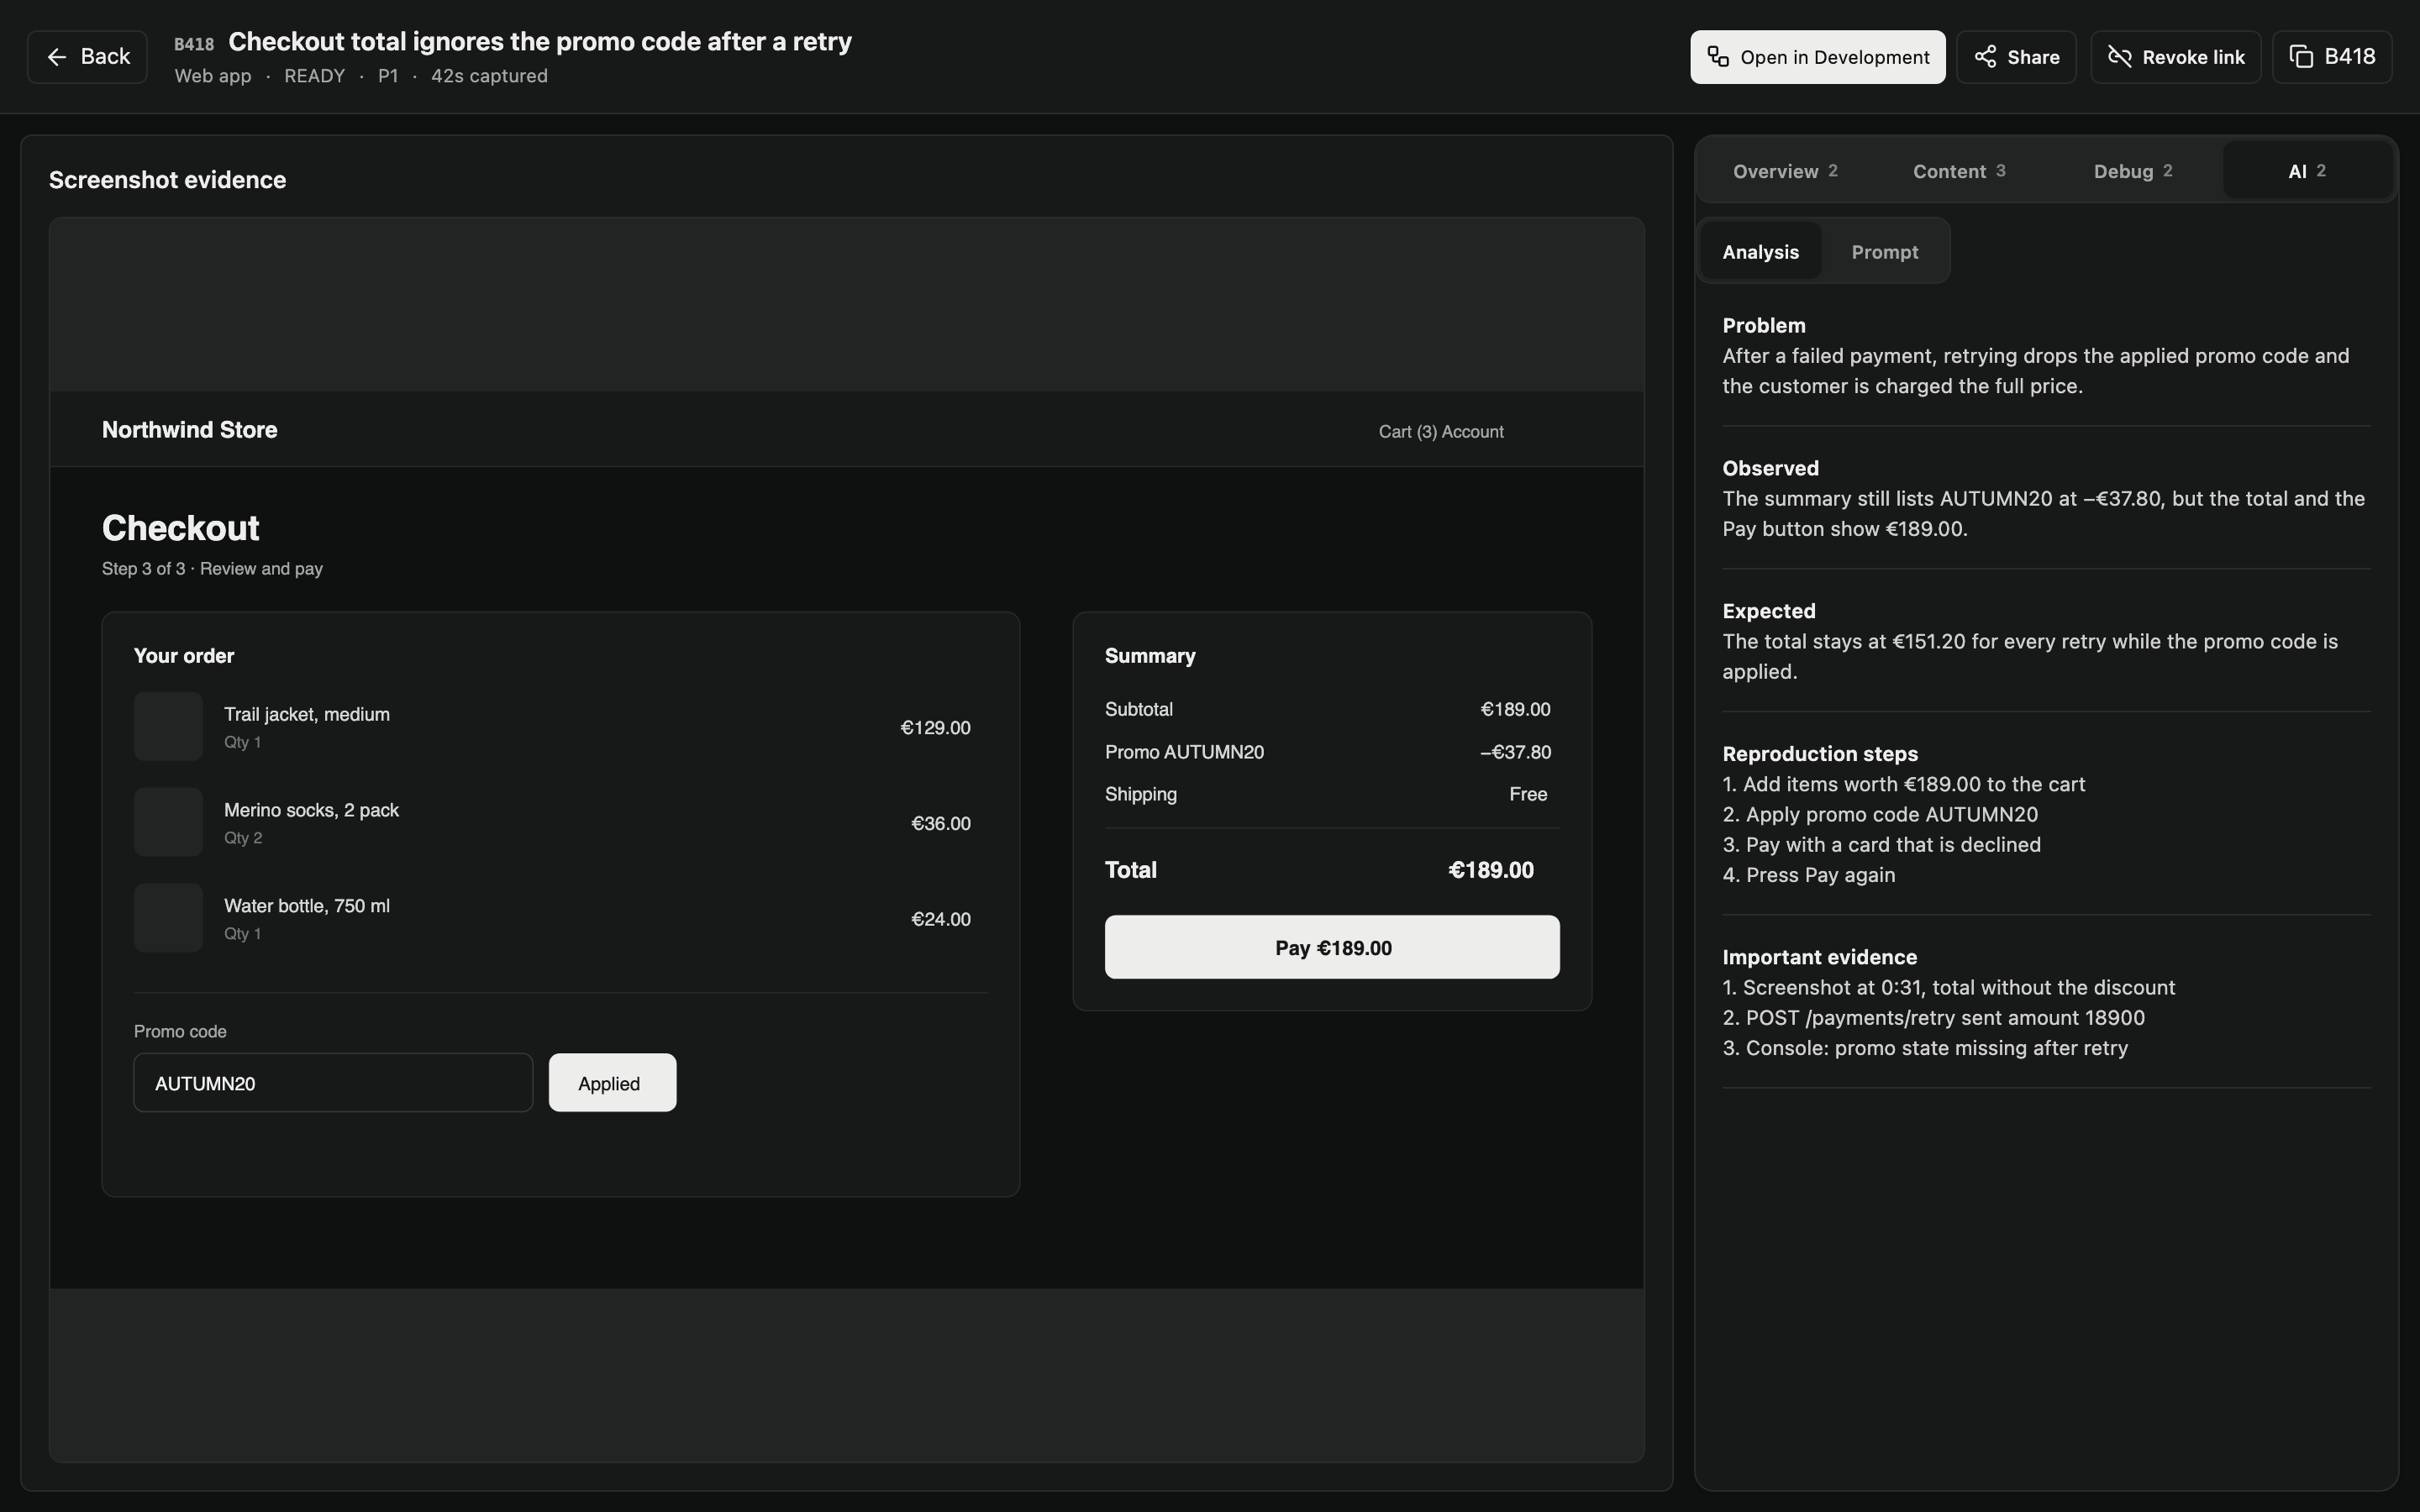Click the Trail jacket thumbnail
Screen dimensions: 2420x1512
coord(168,726)
